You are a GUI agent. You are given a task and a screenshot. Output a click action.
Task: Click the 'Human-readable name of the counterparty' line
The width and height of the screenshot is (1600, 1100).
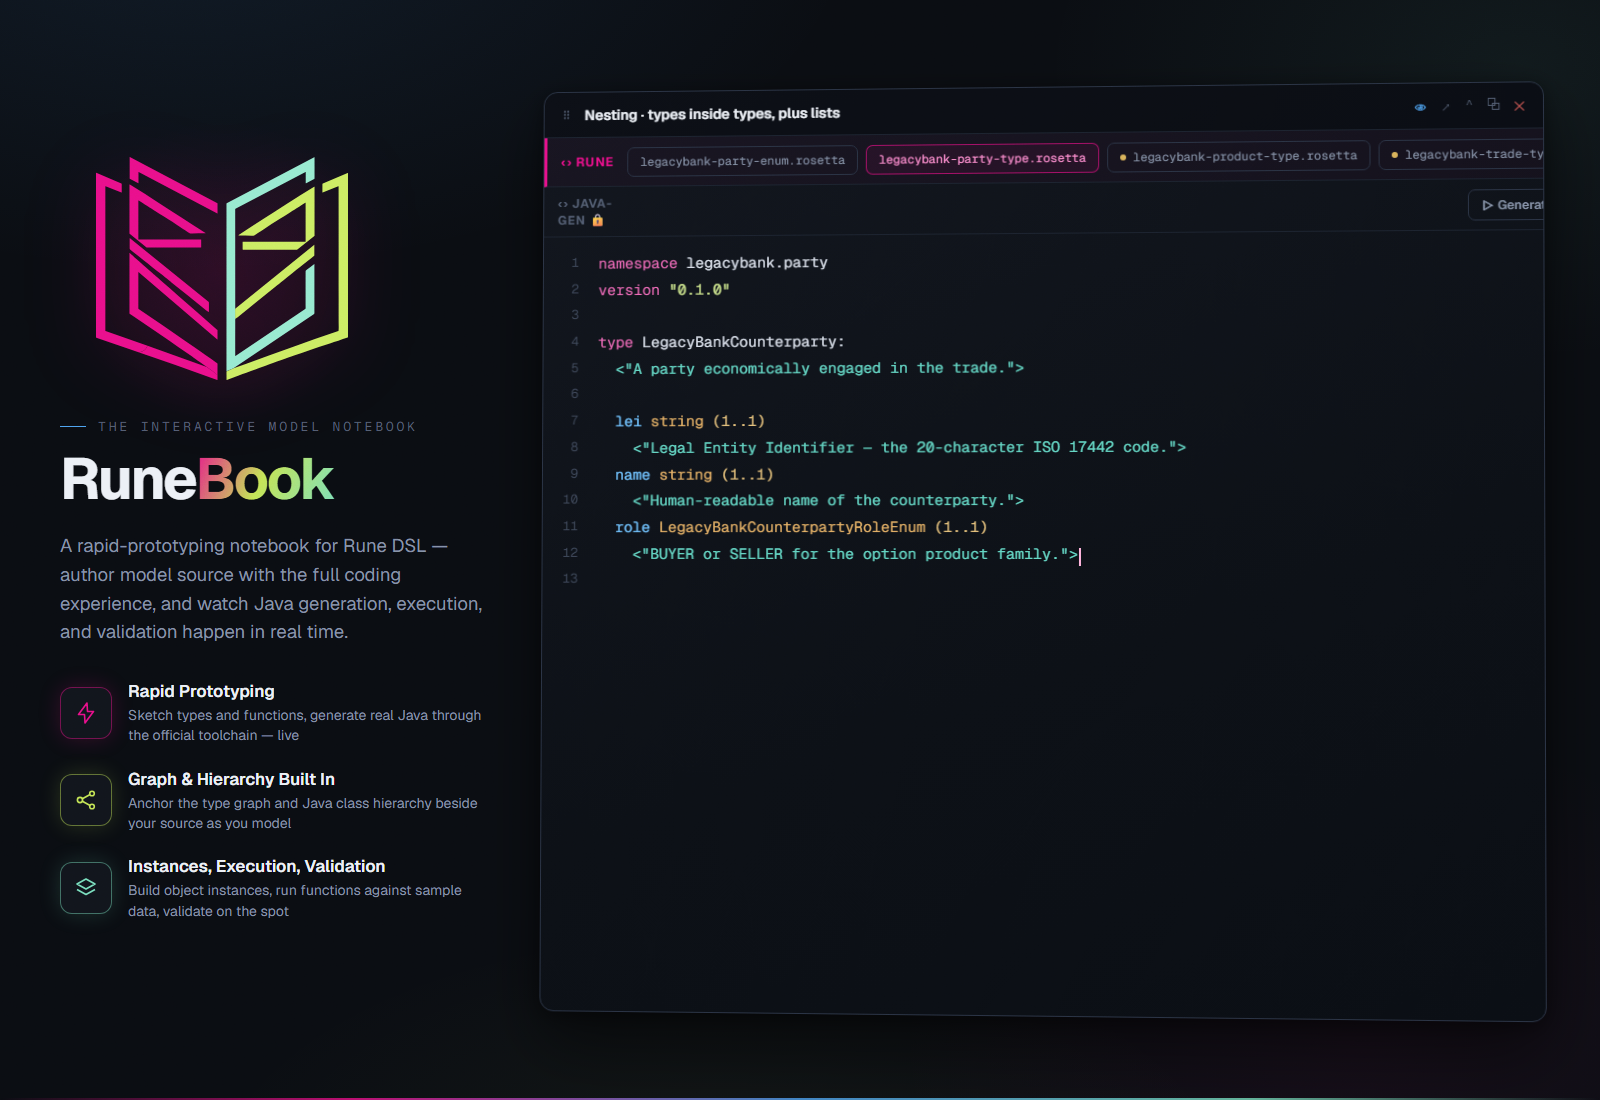(x=828, y=500)
